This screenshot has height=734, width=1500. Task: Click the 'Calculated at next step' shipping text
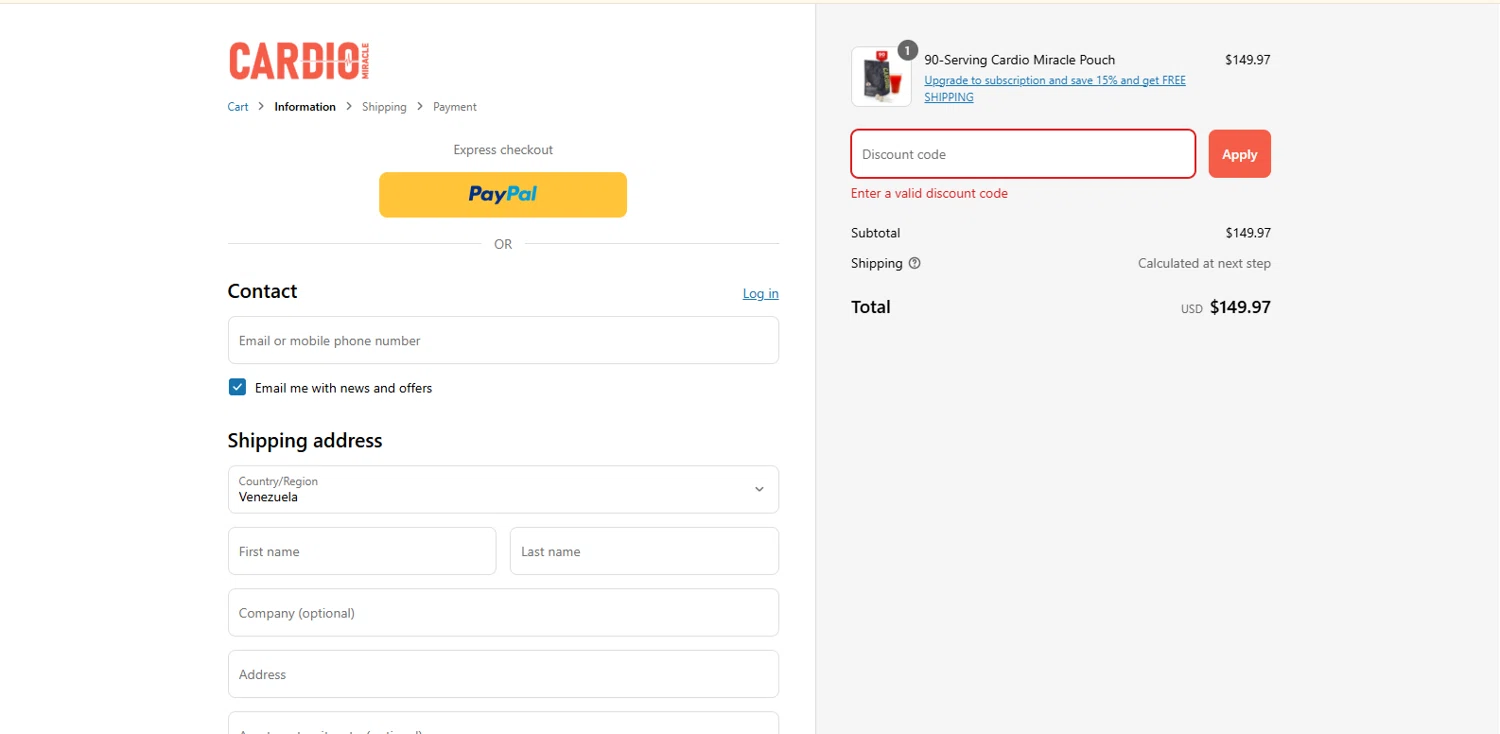coord(1204,263)
